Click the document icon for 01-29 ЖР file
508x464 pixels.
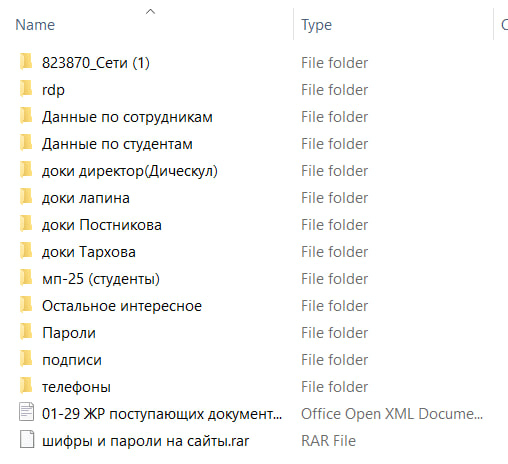(26, 412)
